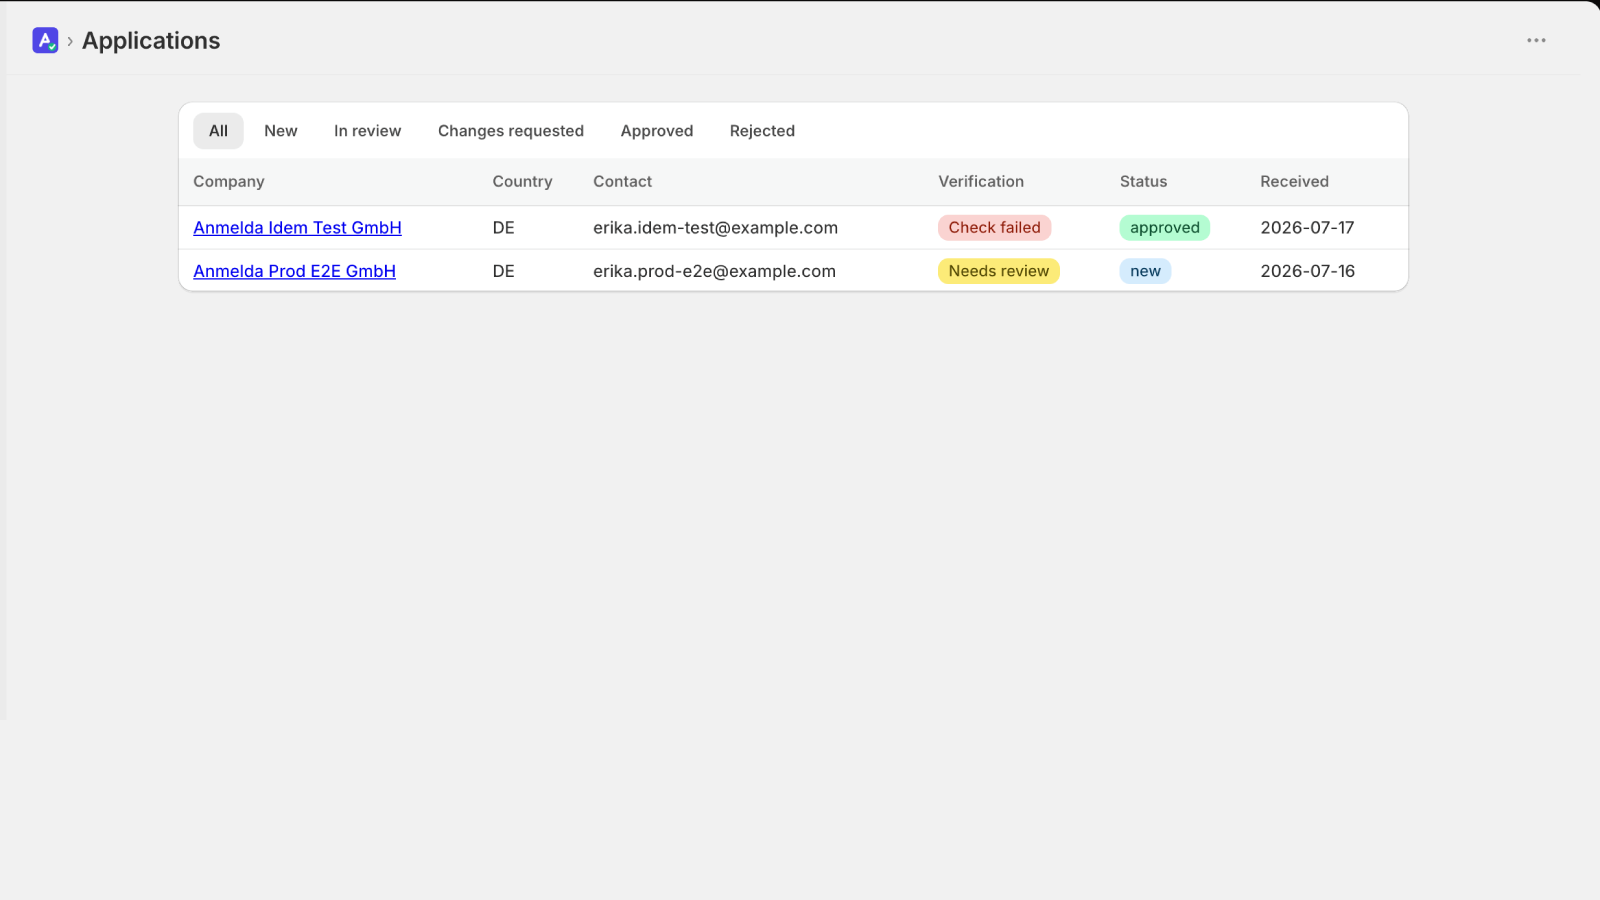
Task: Click the Needs review verification badge
Action: 998,271
